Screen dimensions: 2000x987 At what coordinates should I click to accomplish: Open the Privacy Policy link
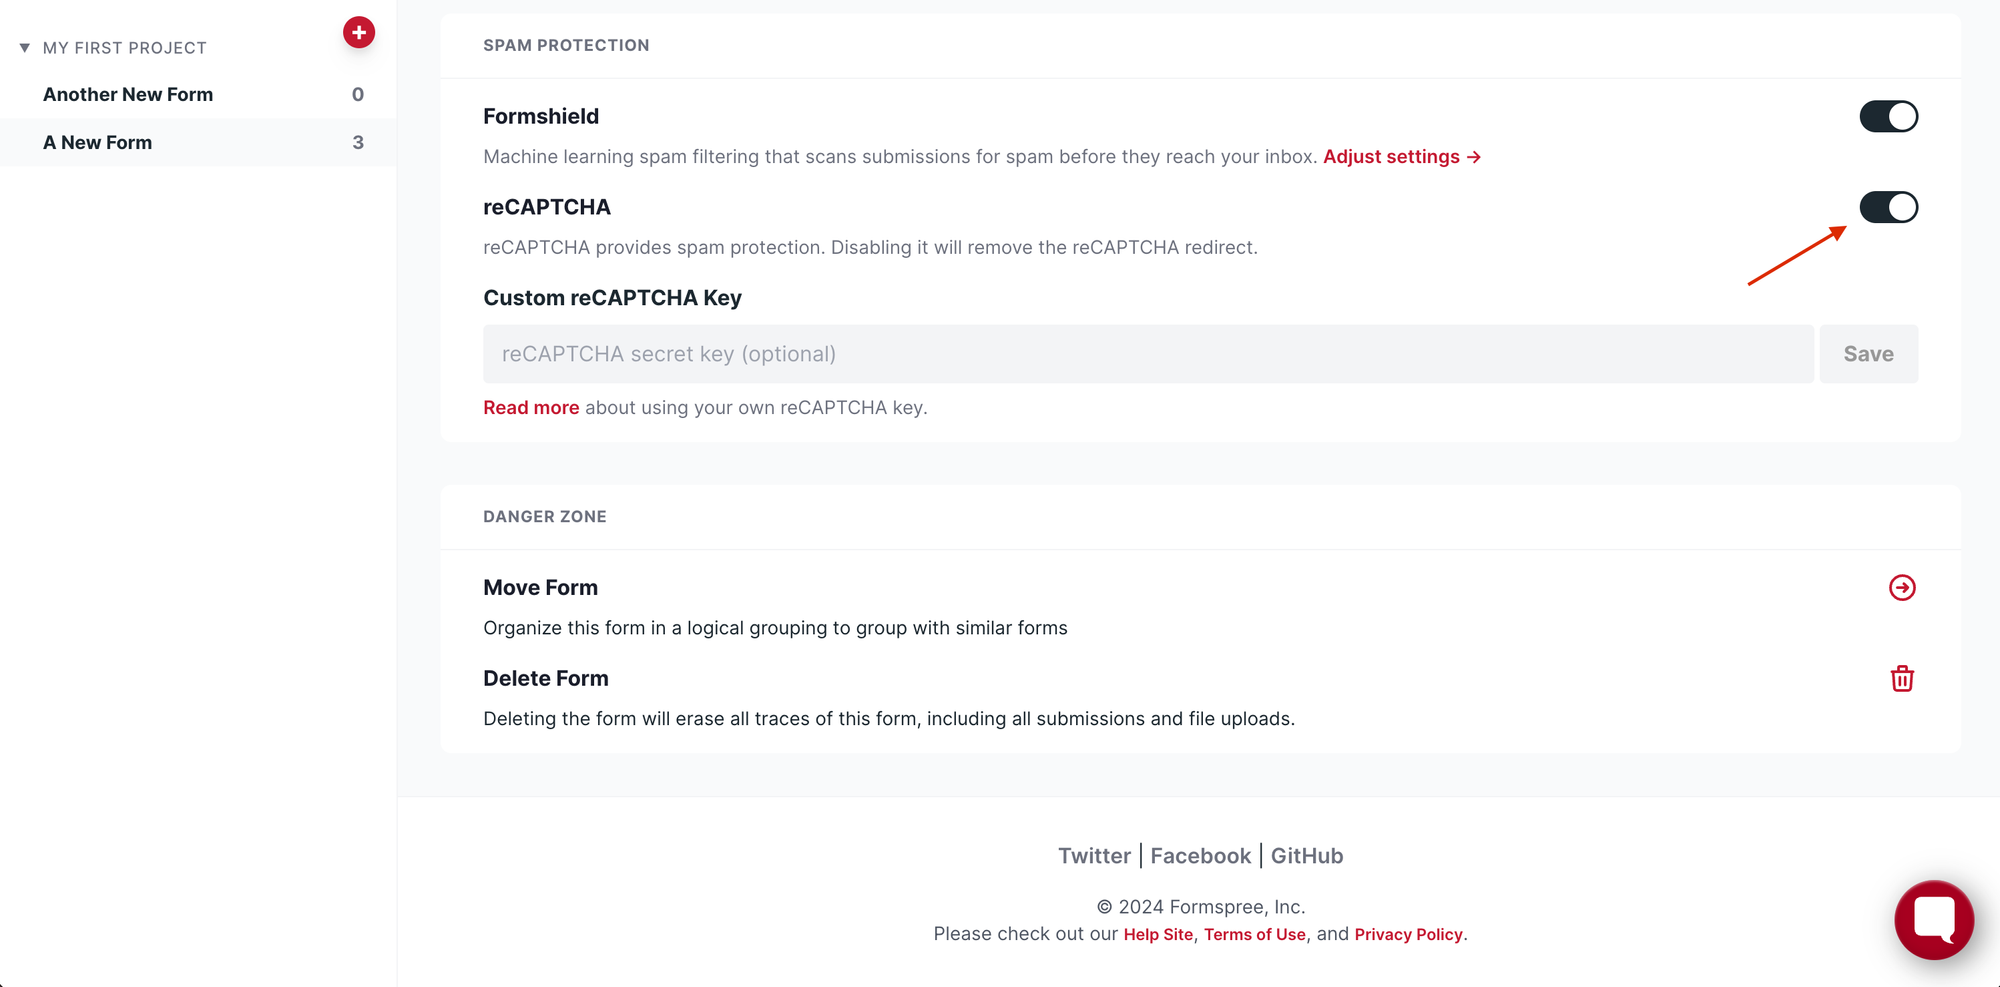(1408, 934)
